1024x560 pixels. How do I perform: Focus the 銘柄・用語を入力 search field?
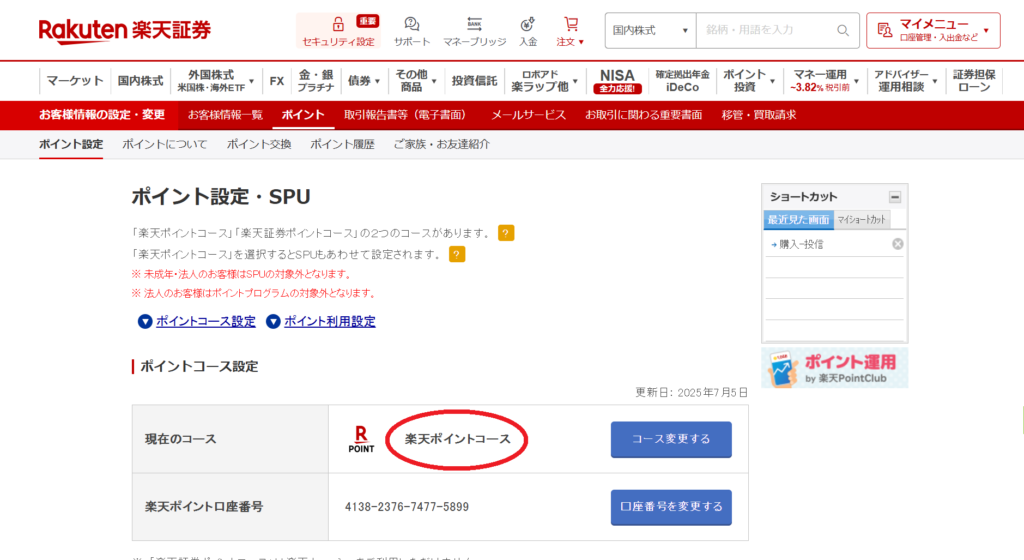767,30
